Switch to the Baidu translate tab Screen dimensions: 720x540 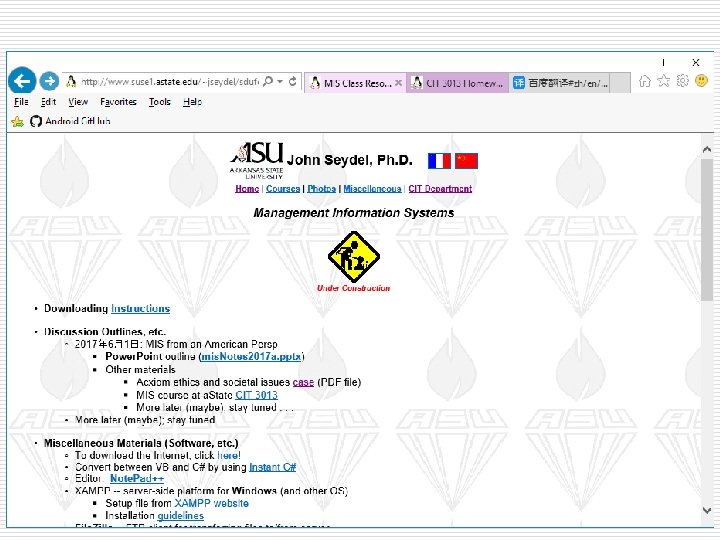pos(559,83)
